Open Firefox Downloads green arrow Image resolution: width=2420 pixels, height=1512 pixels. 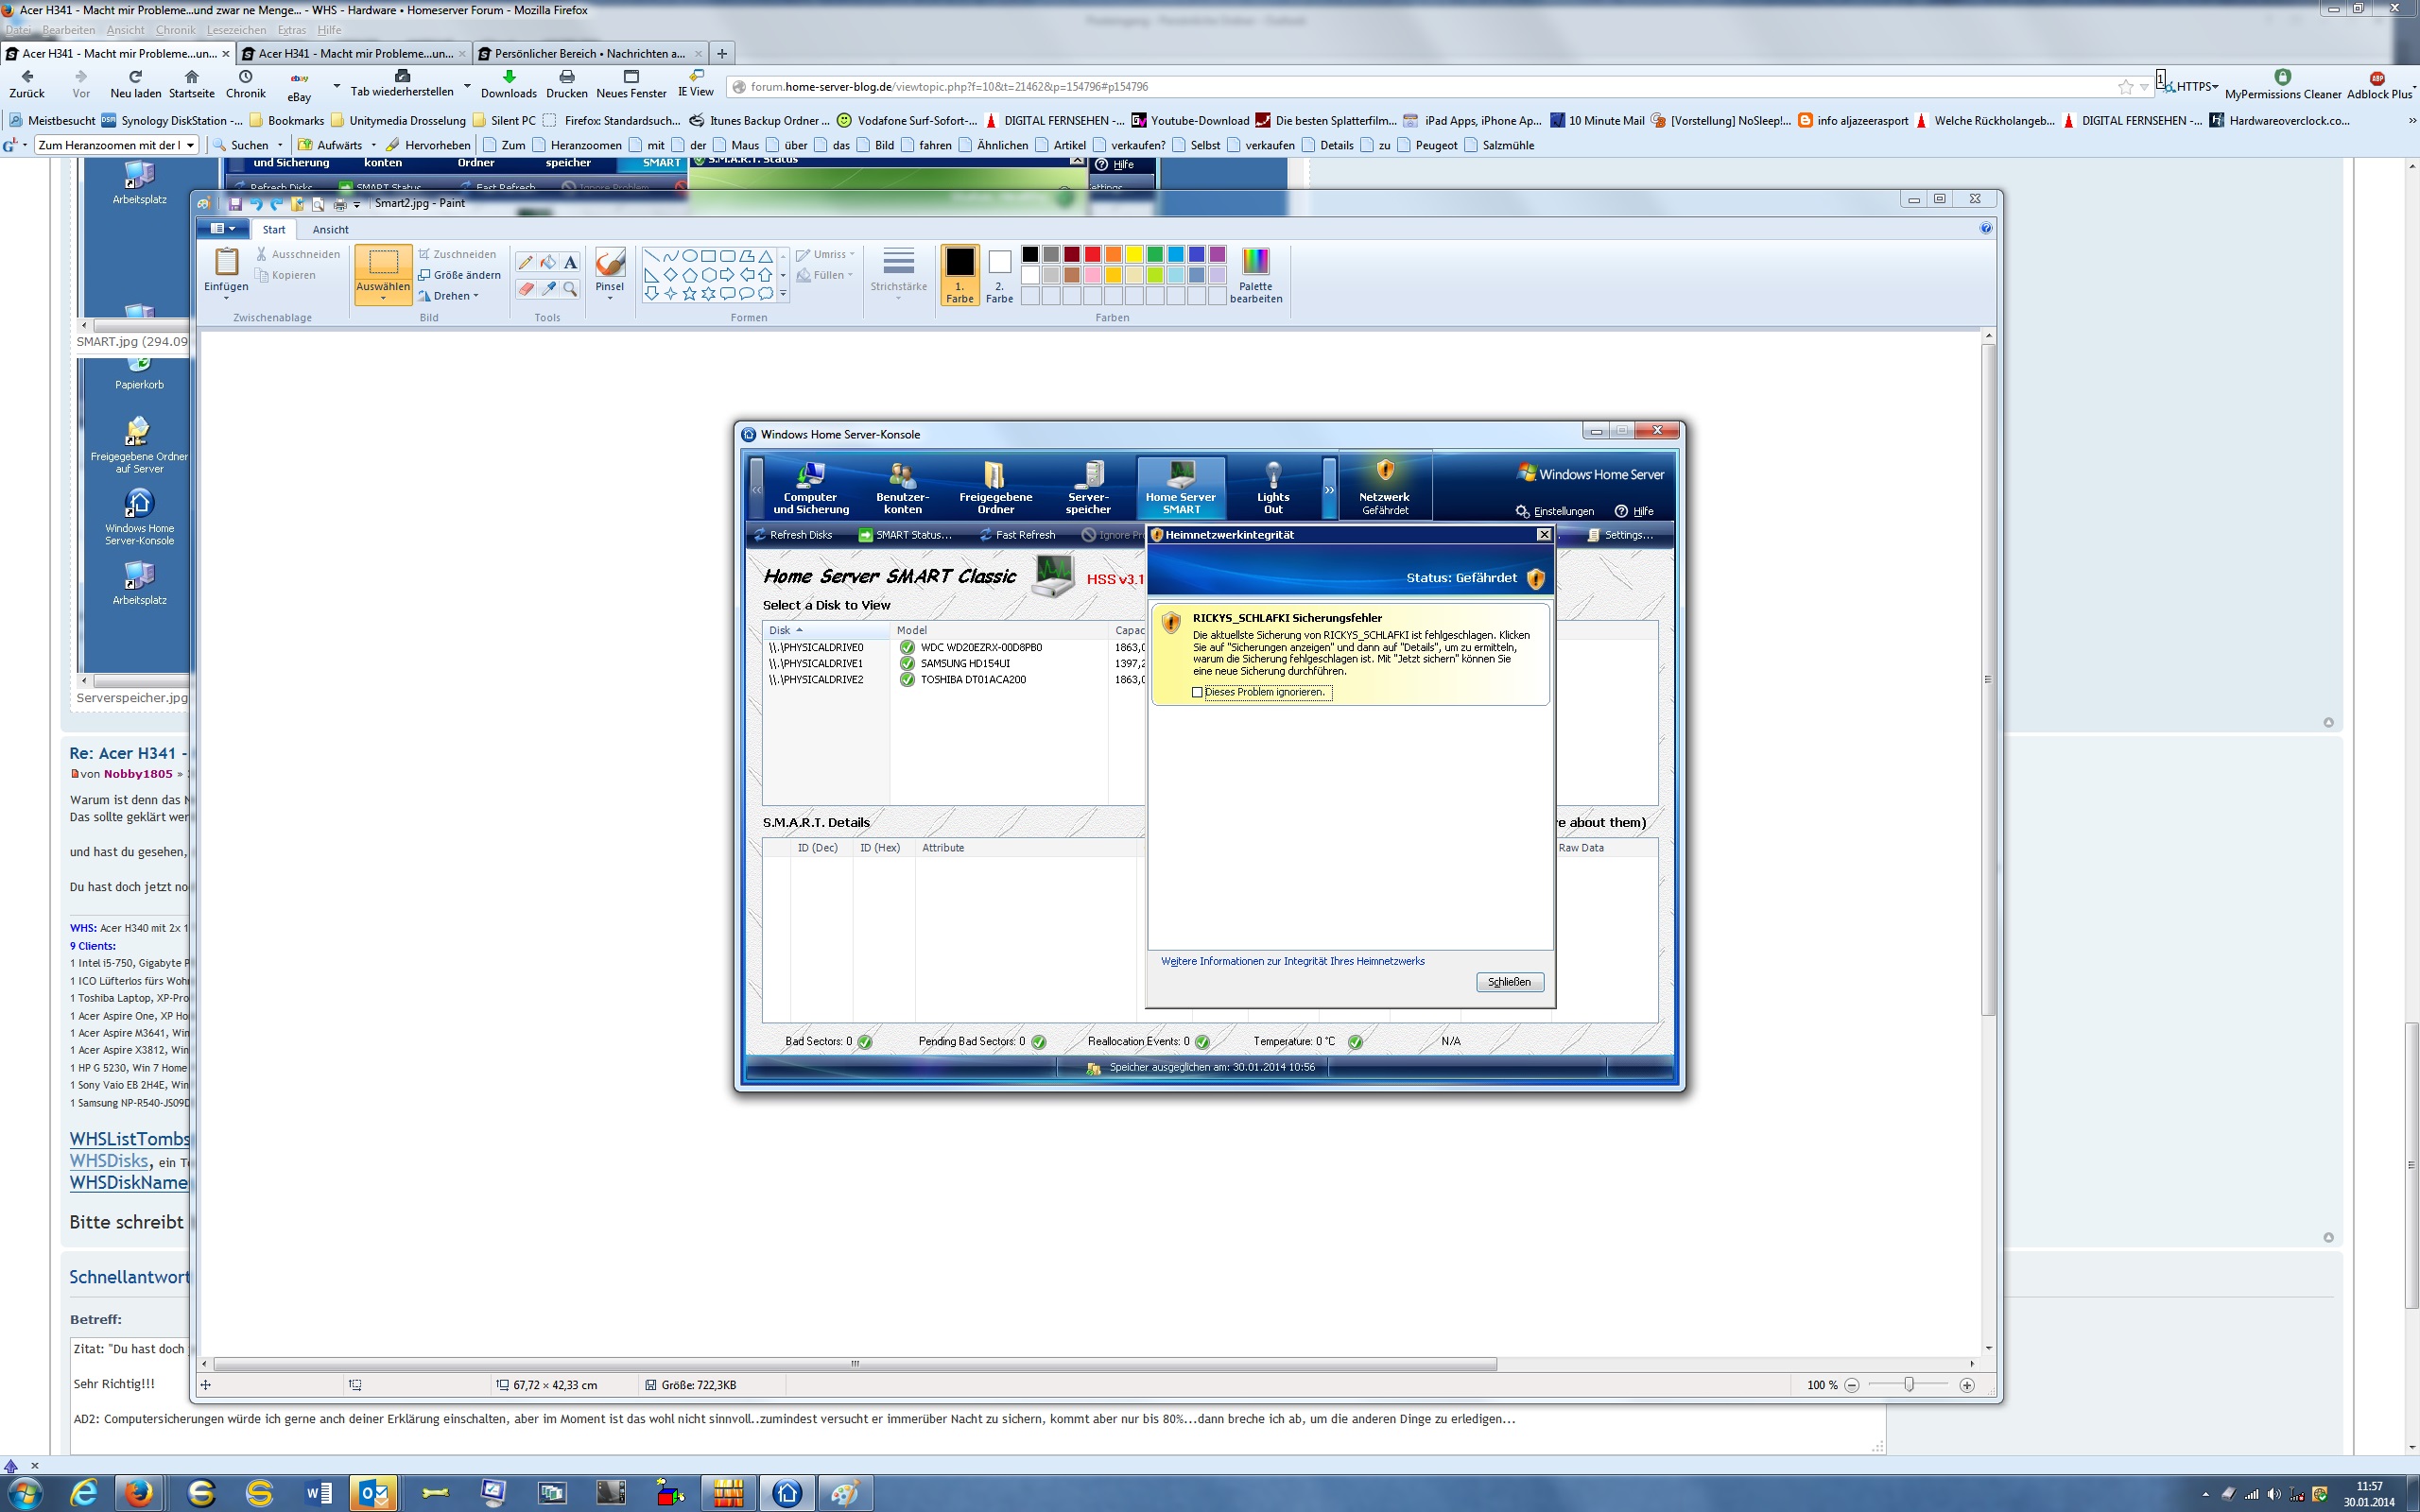coord(509,77)
